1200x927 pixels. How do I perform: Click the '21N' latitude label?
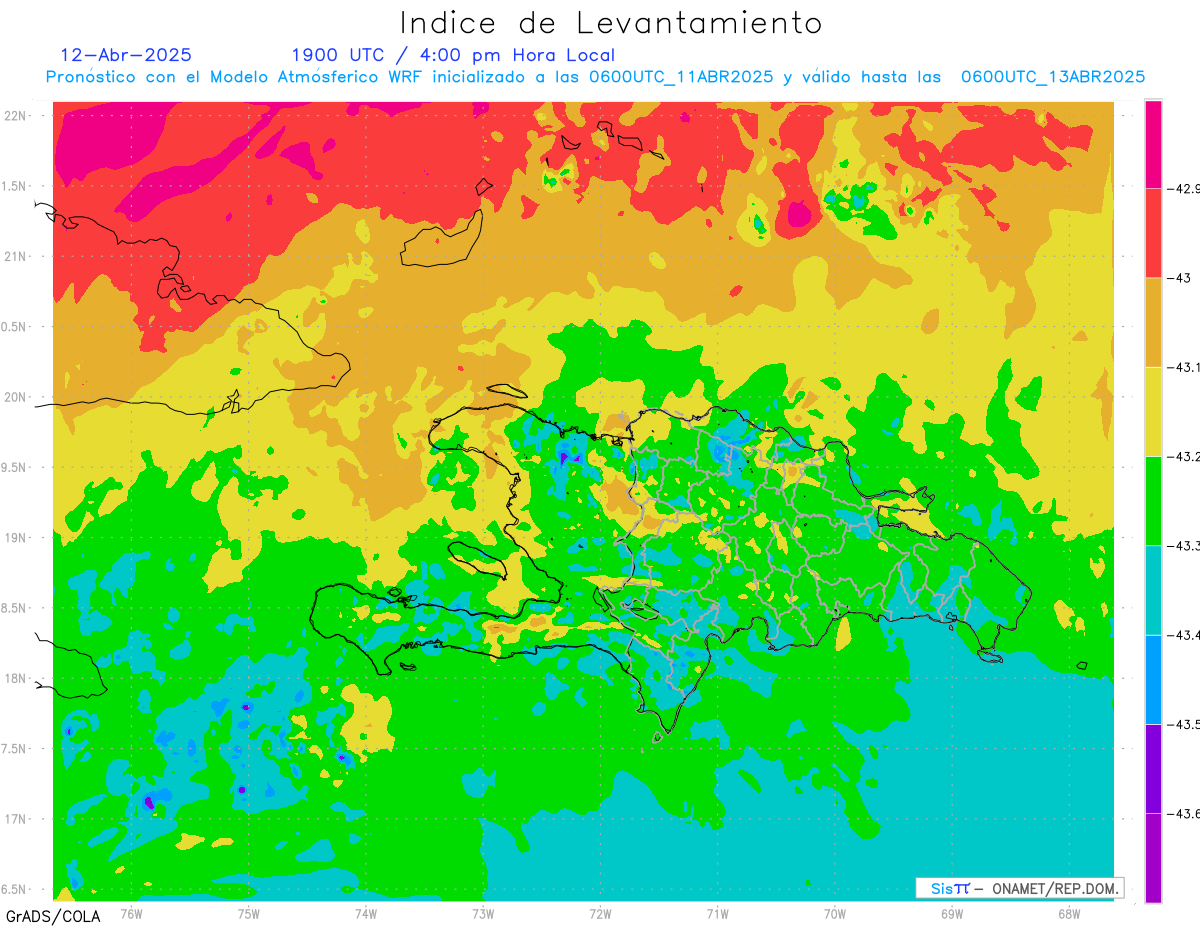(16, 257)
